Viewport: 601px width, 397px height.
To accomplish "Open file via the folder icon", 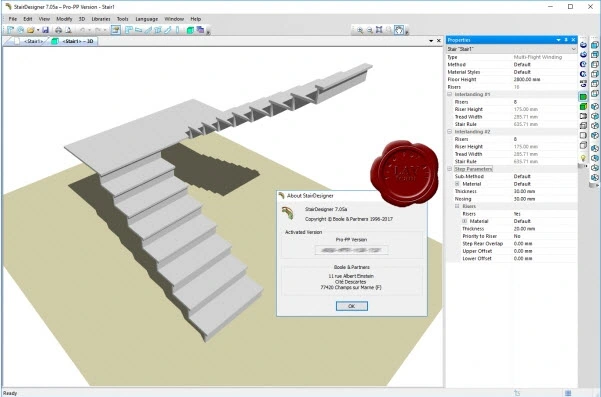I will click(x=30, y=30).
